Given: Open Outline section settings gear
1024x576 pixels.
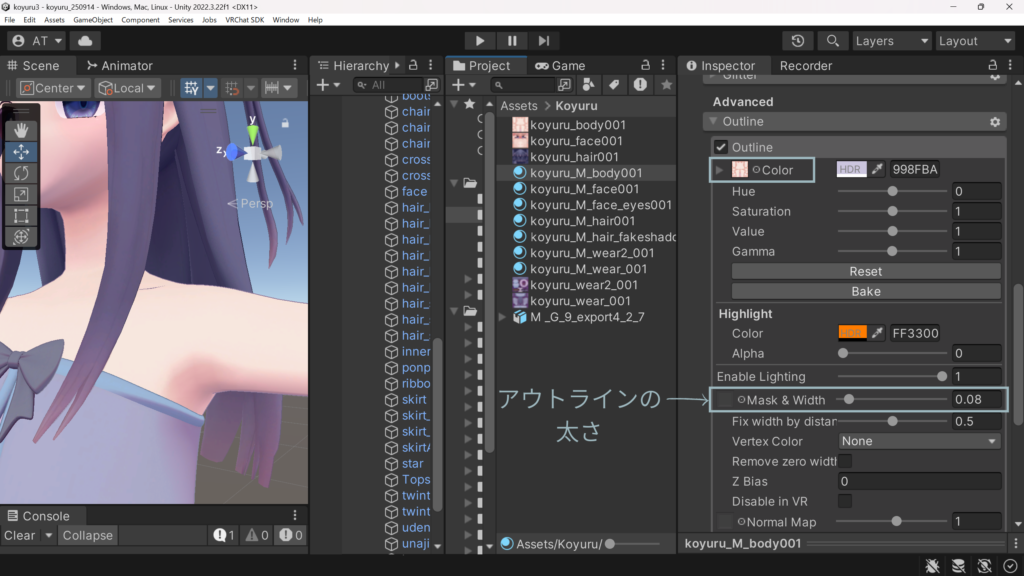Looking at the screenshot, I should (995, 121).
